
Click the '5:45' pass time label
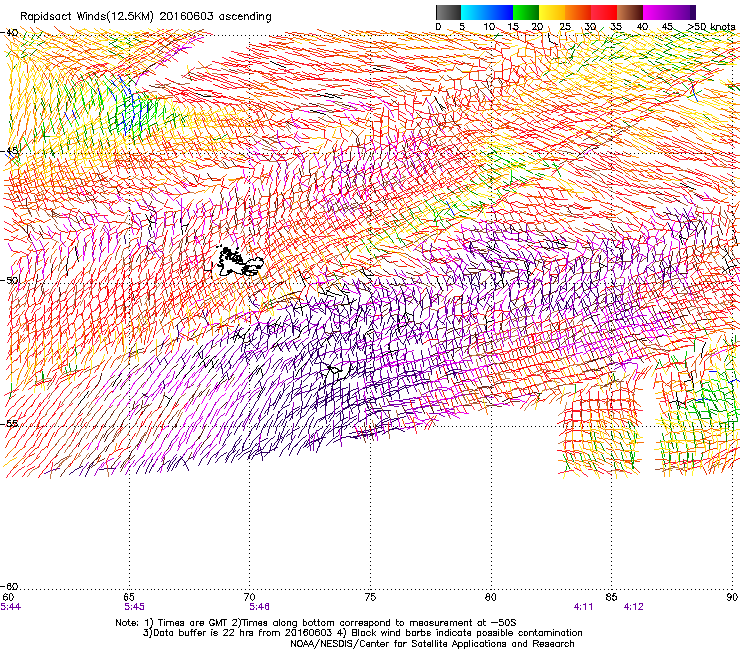(x=135, y=607)
